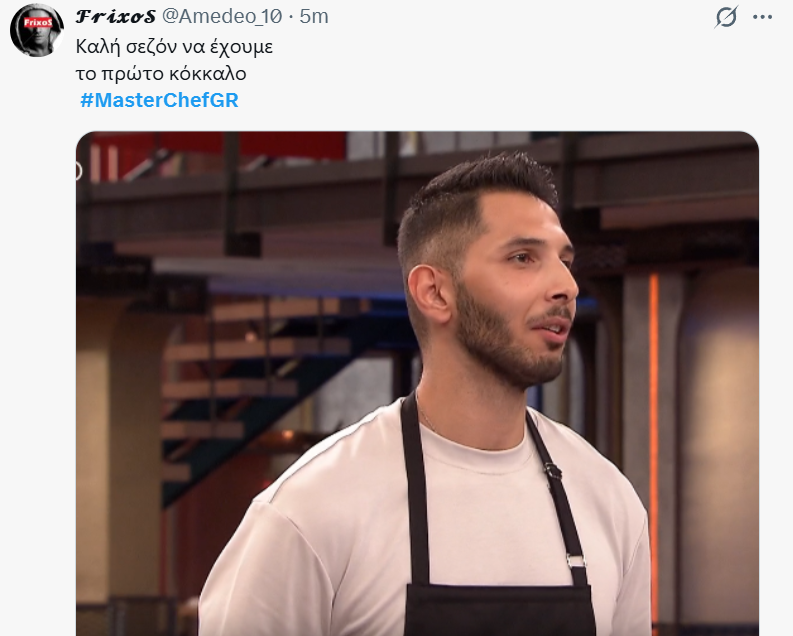Open the FrixoS display name profile link

pyautogui.click(x=116, y=17)
